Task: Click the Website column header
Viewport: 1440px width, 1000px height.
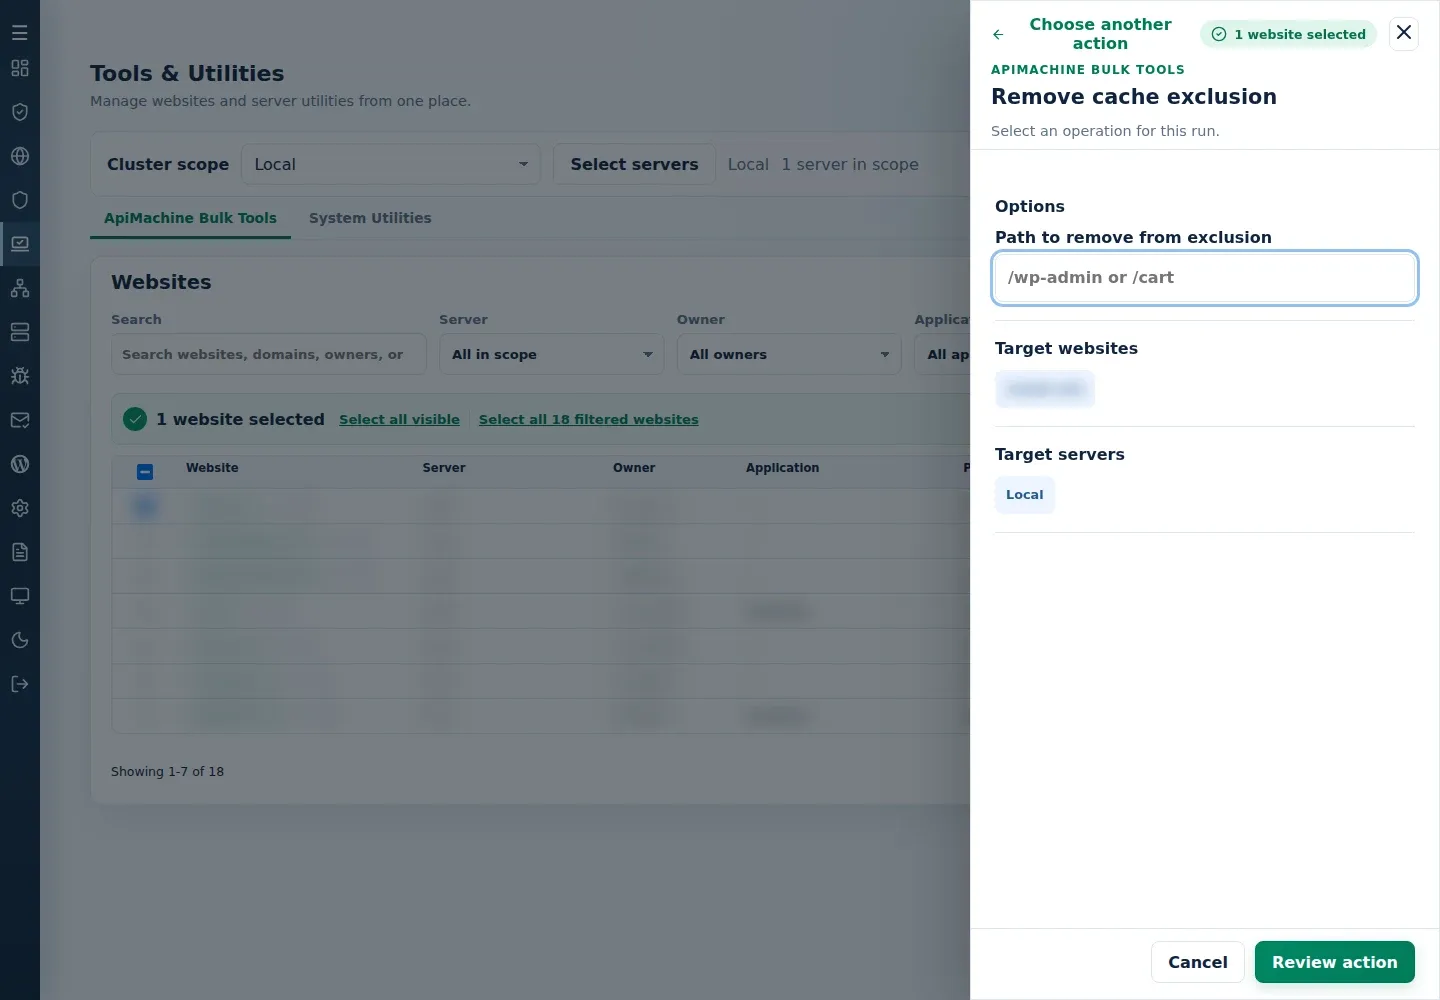Action: click(212, 468)
